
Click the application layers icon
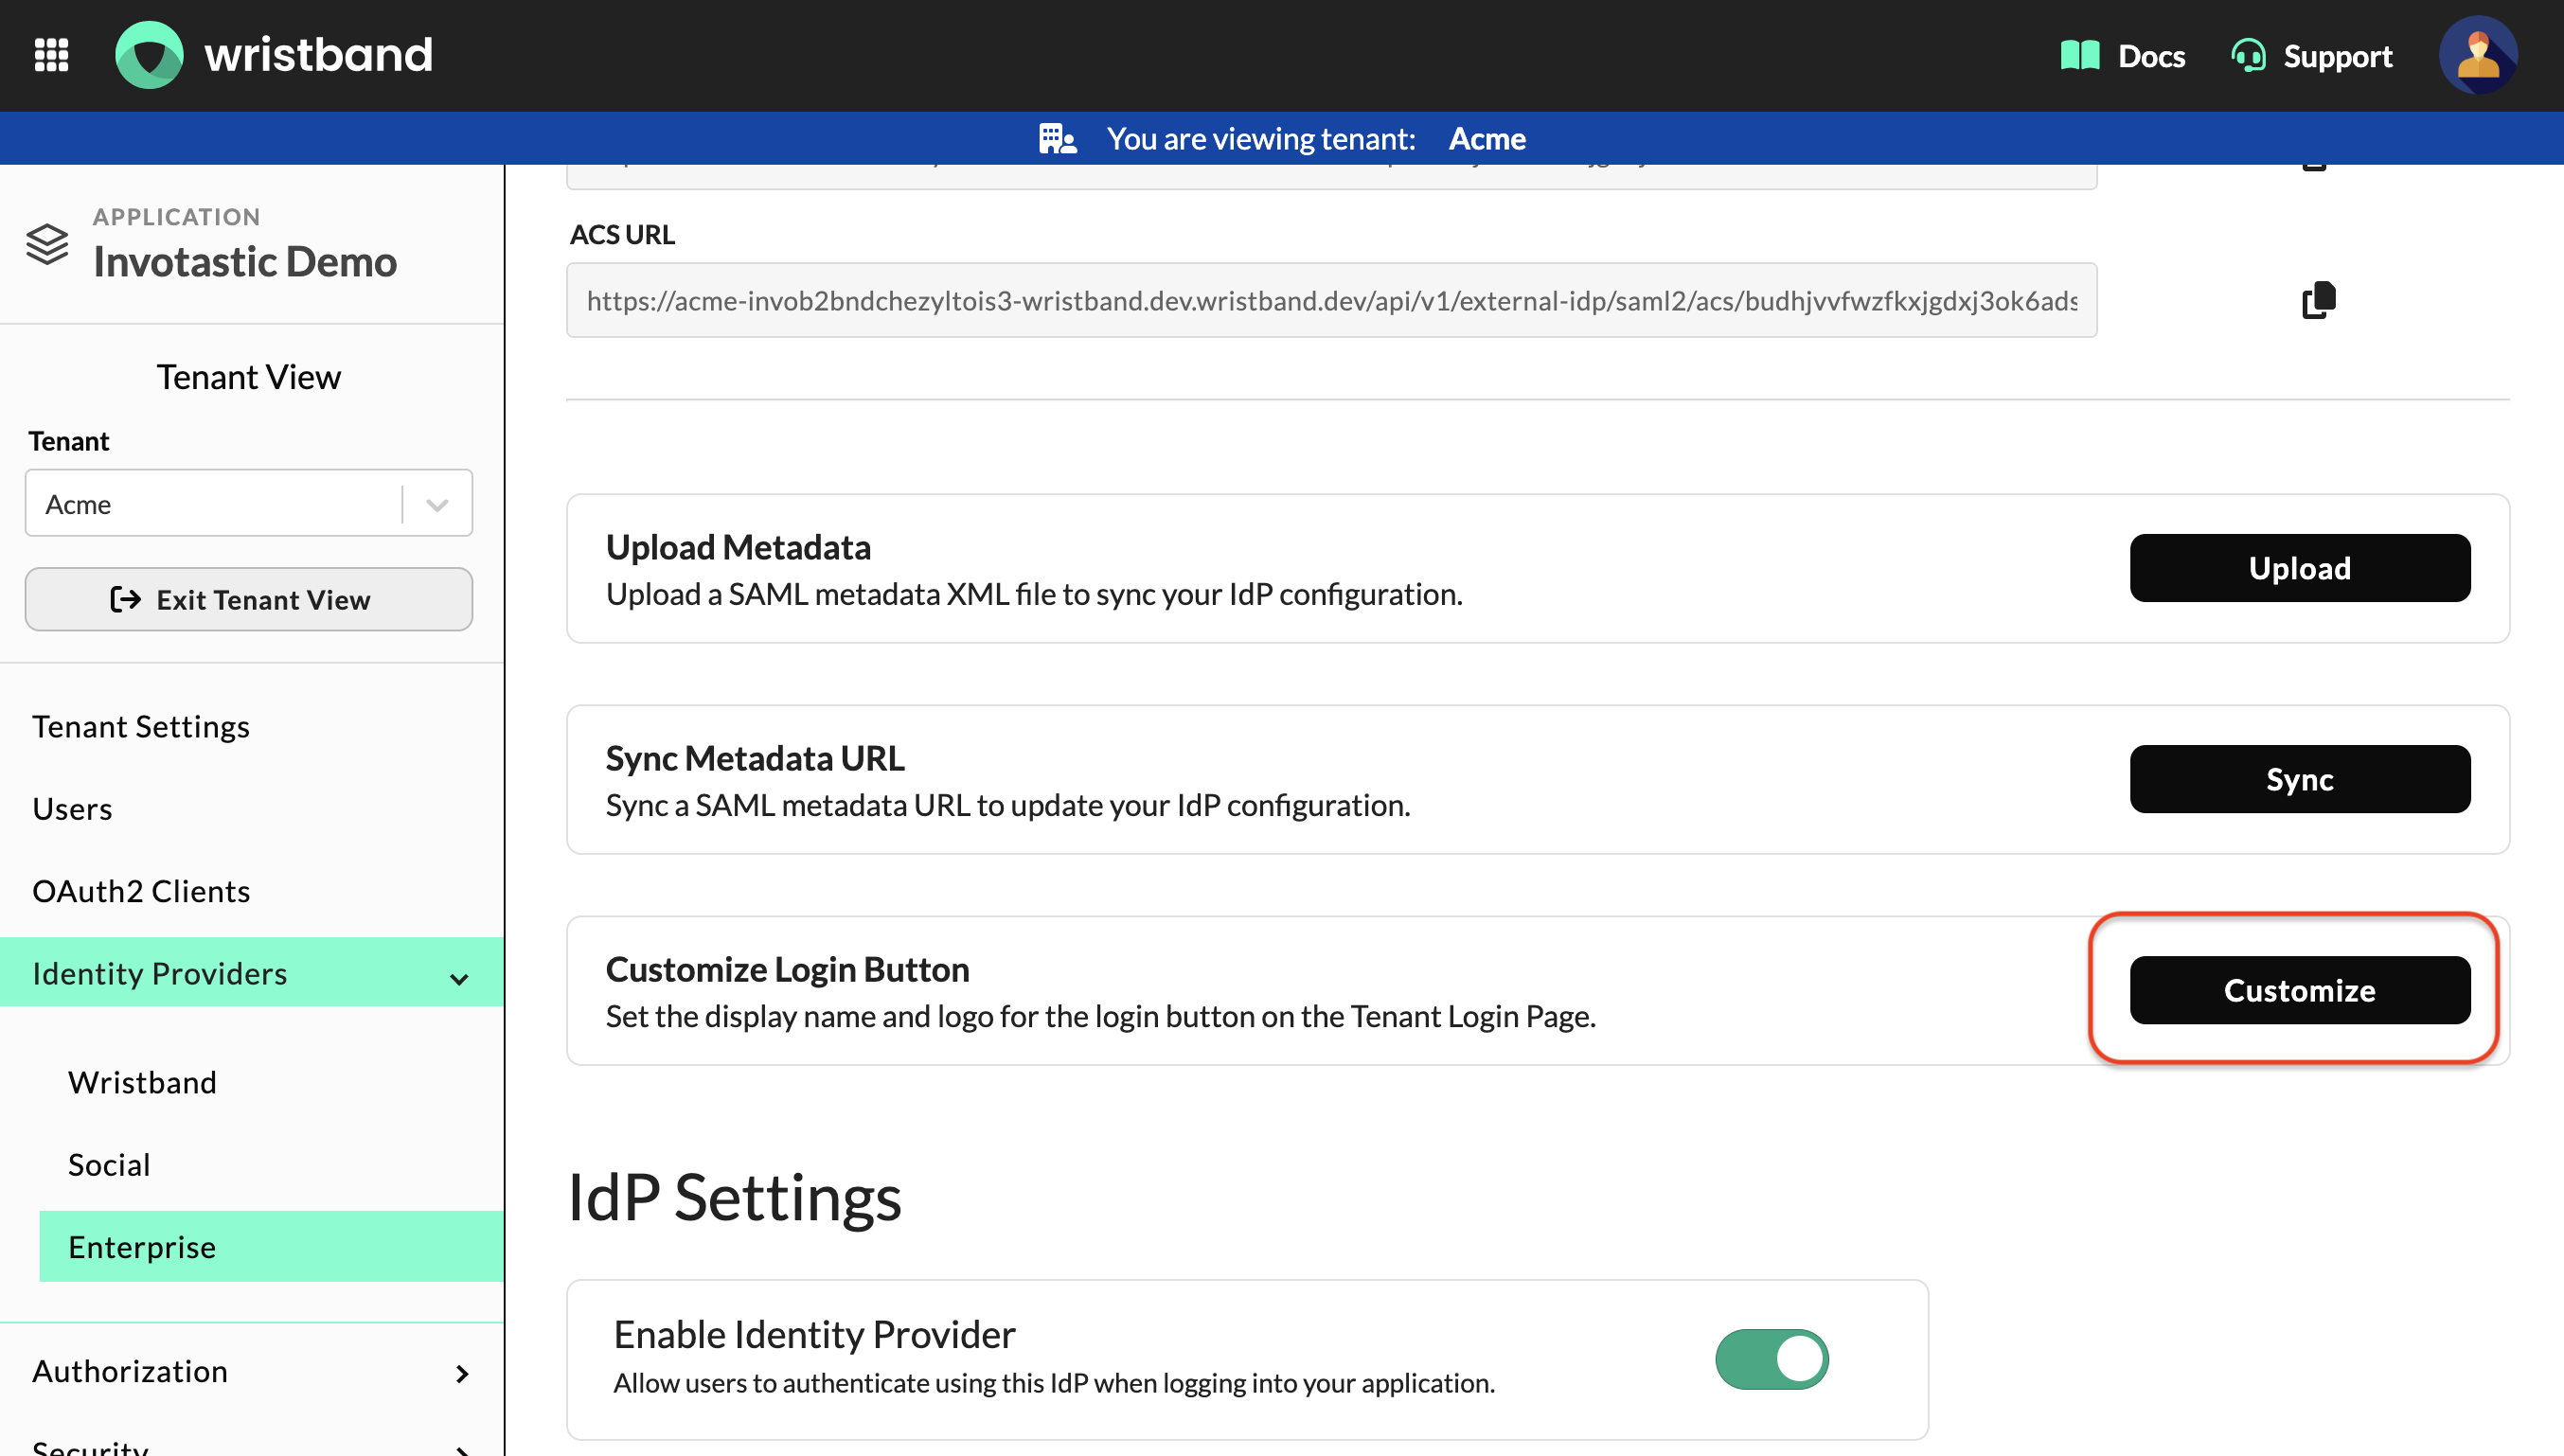click(x=47, y=244)
